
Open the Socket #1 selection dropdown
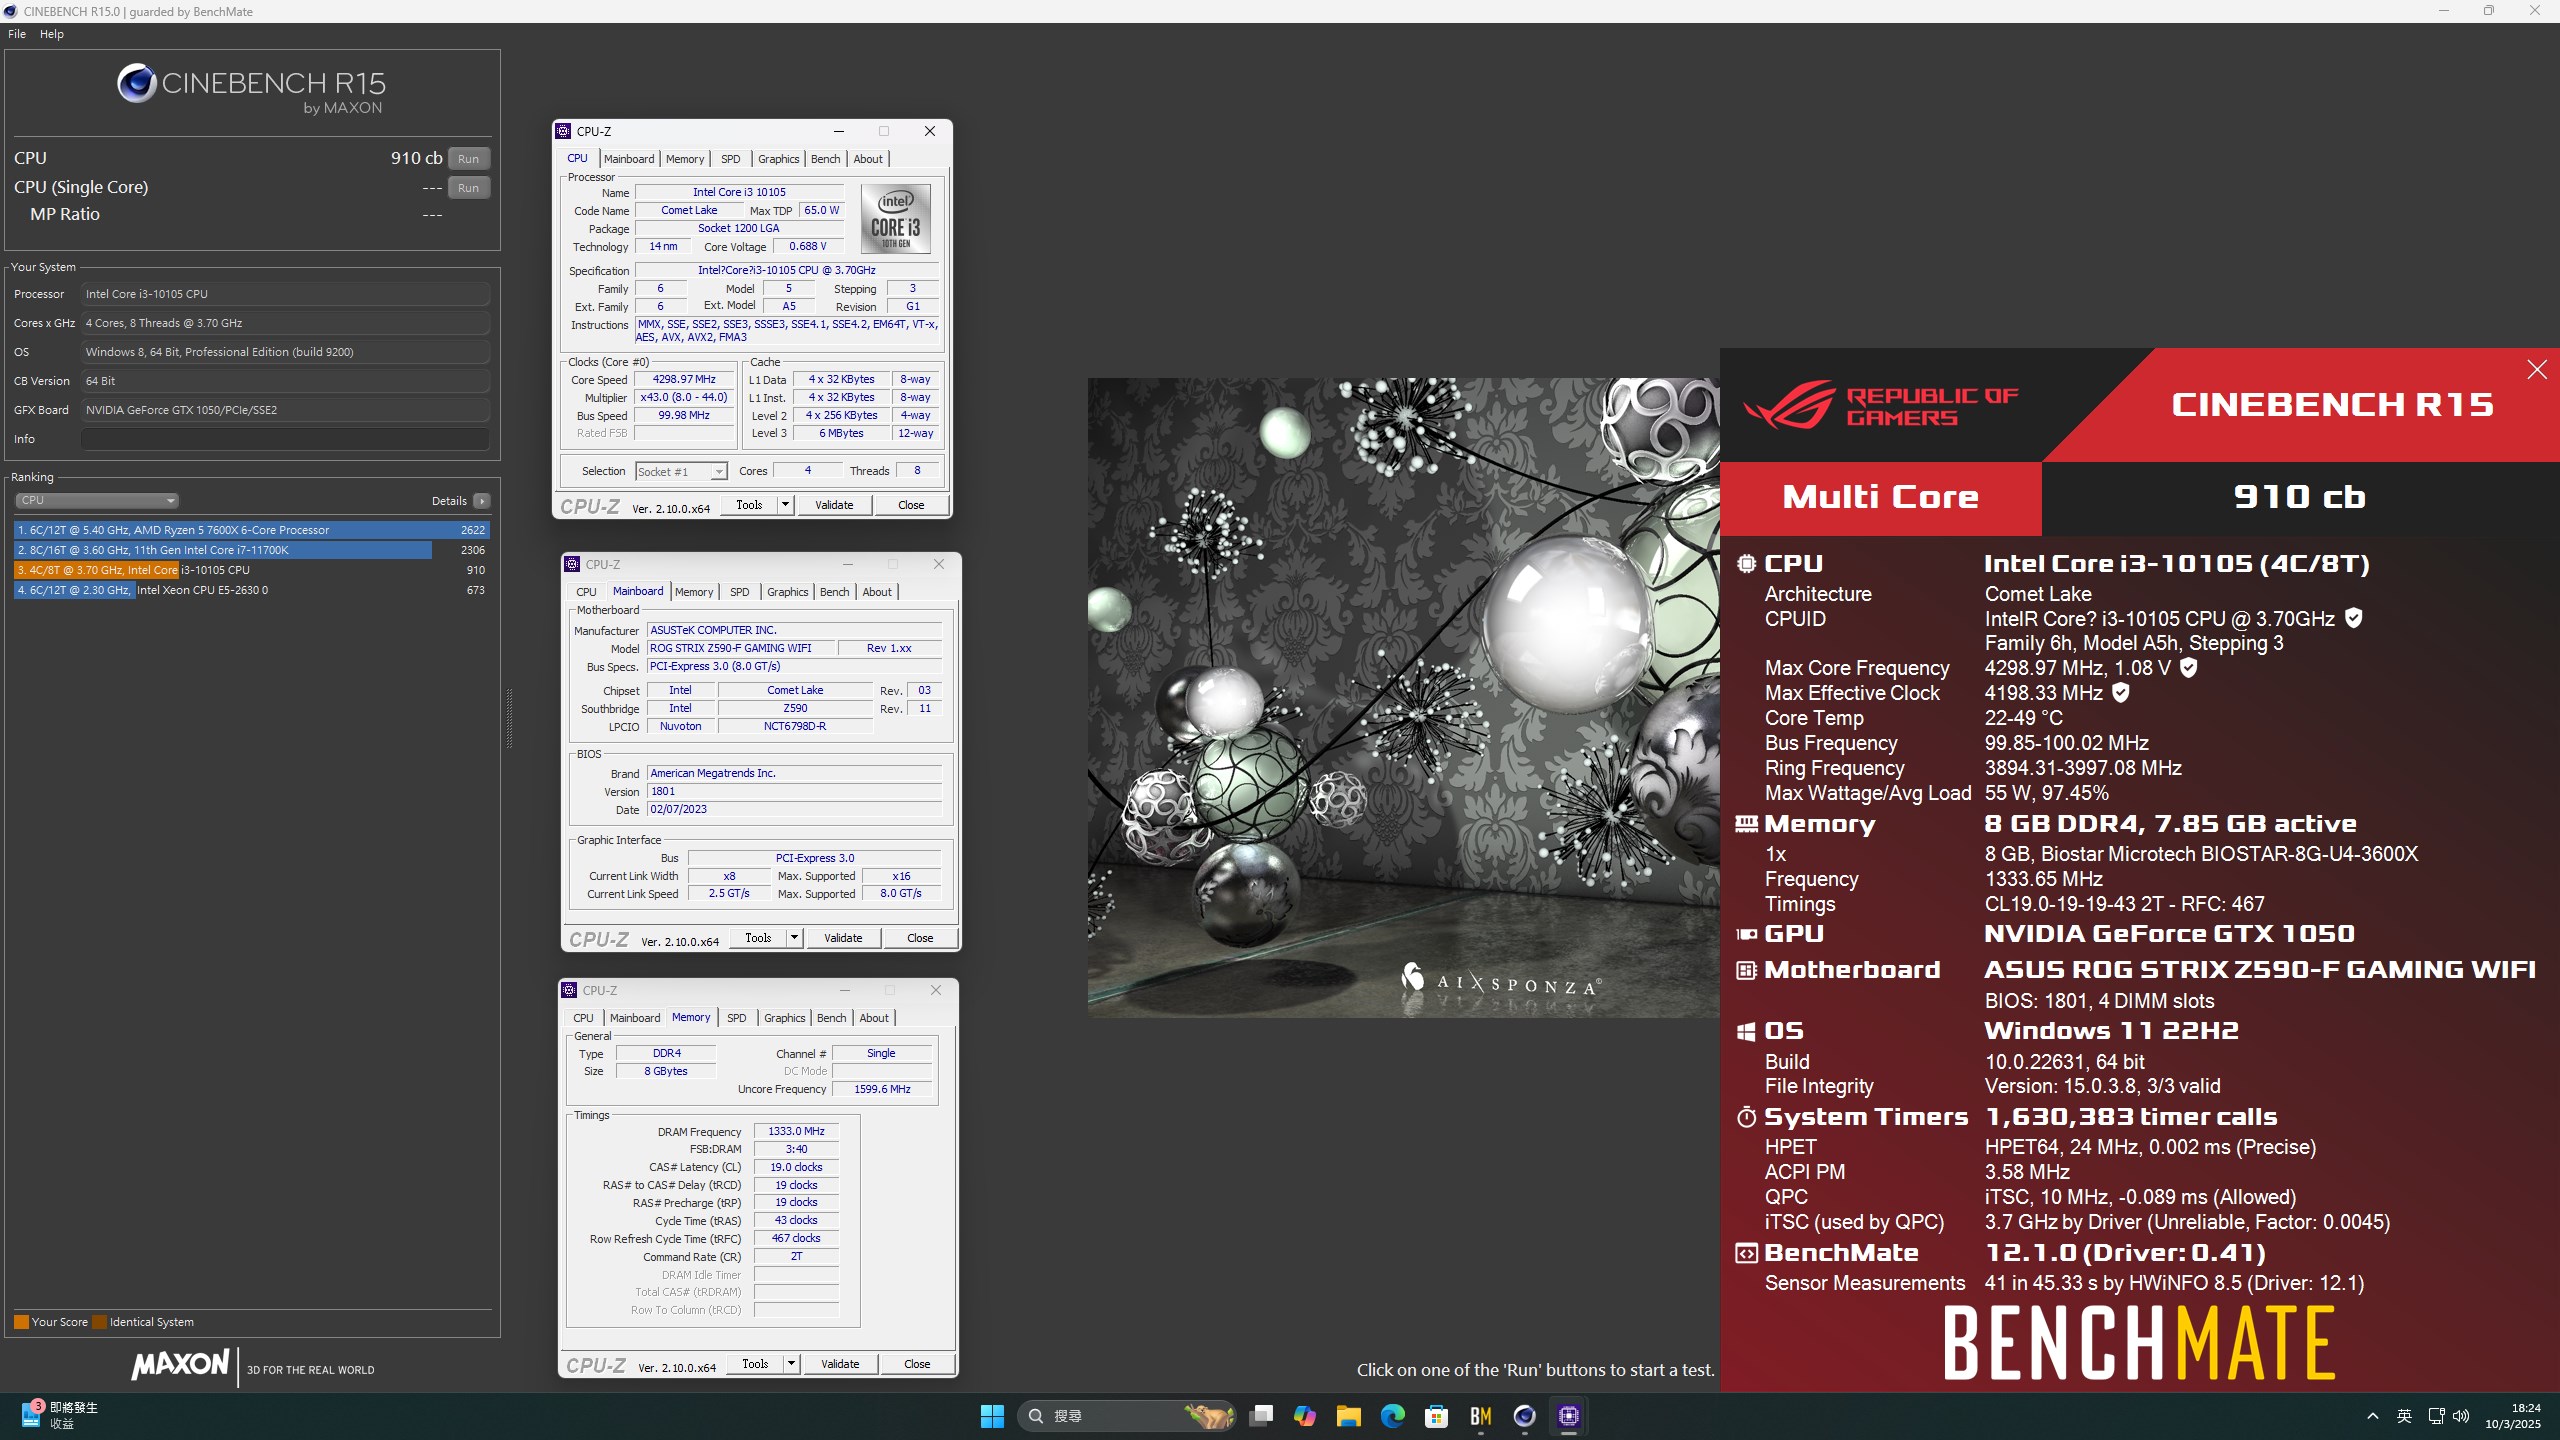681,472
